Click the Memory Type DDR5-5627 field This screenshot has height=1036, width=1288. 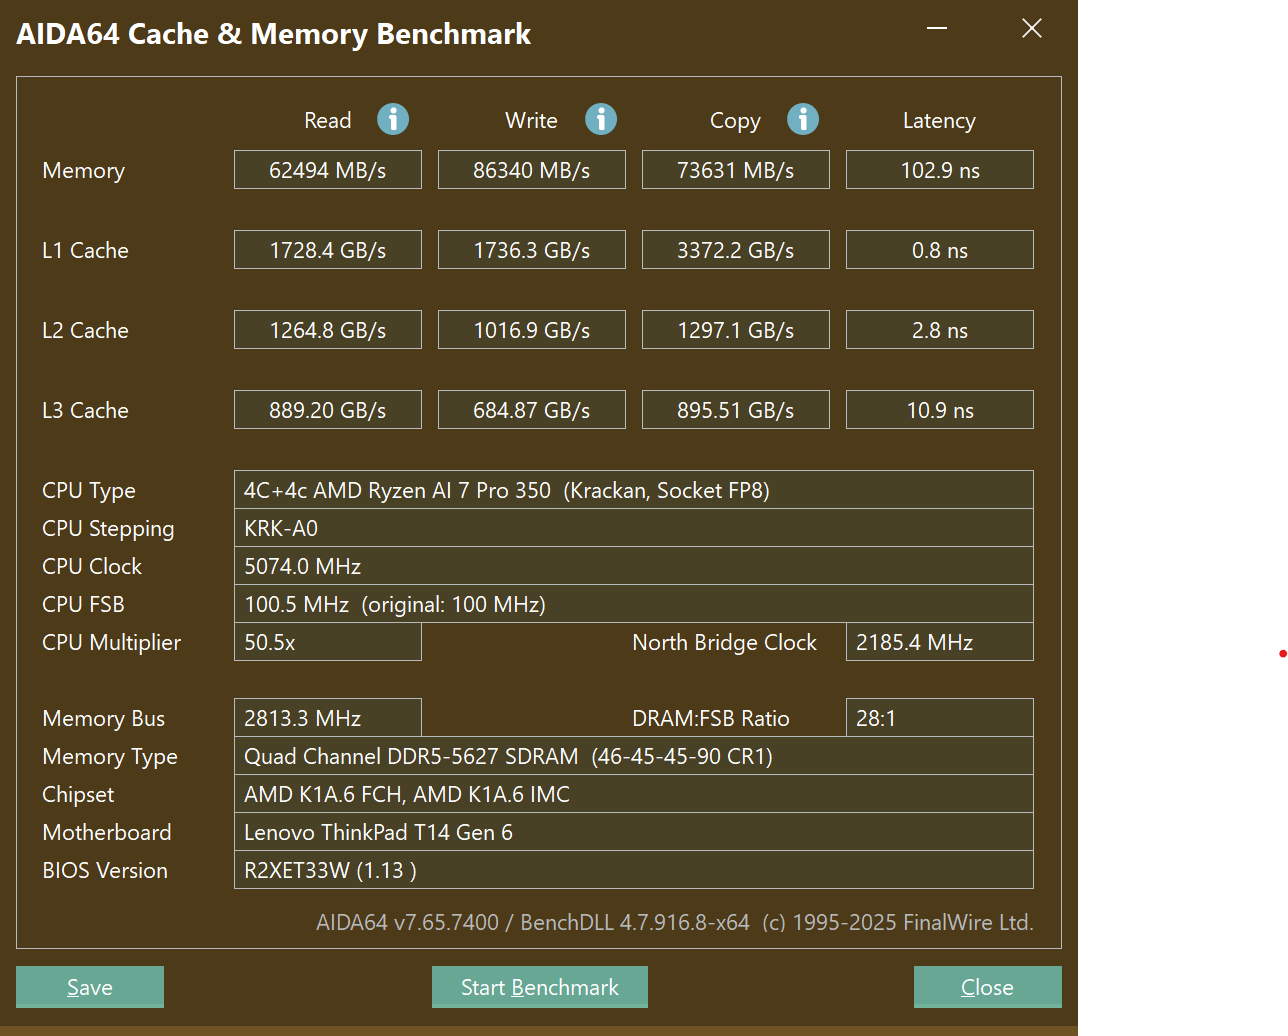click(x=633, y=756)
